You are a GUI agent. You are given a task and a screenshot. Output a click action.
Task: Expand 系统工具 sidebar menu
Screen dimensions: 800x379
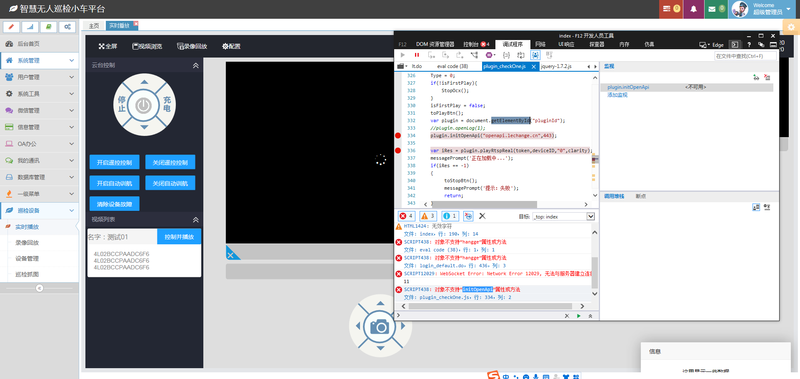[40, 94]
